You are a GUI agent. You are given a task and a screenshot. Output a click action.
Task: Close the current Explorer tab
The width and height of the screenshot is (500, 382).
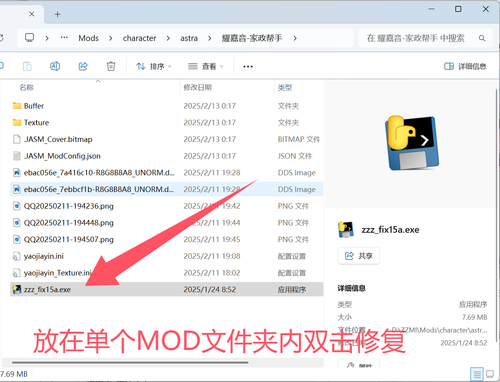(x=32, y=14)
